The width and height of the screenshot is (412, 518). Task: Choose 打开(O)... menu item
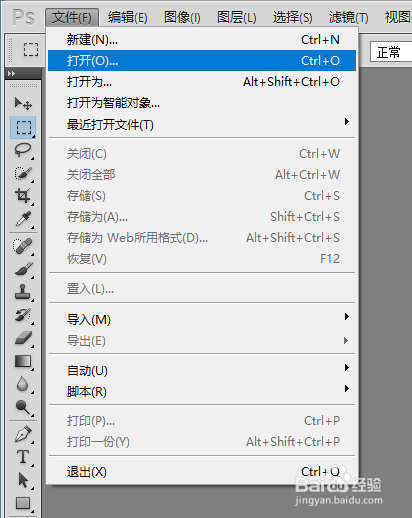click(202, 61)
